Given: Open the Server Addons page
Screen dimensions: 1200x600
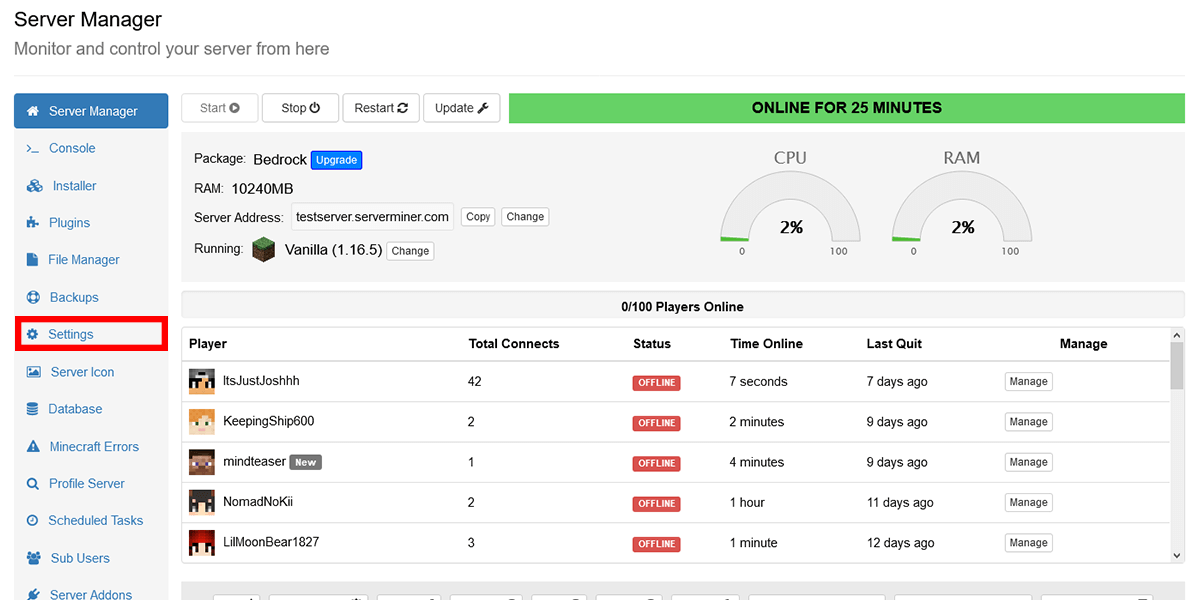Looking at the screenshot, I should 91,594.
